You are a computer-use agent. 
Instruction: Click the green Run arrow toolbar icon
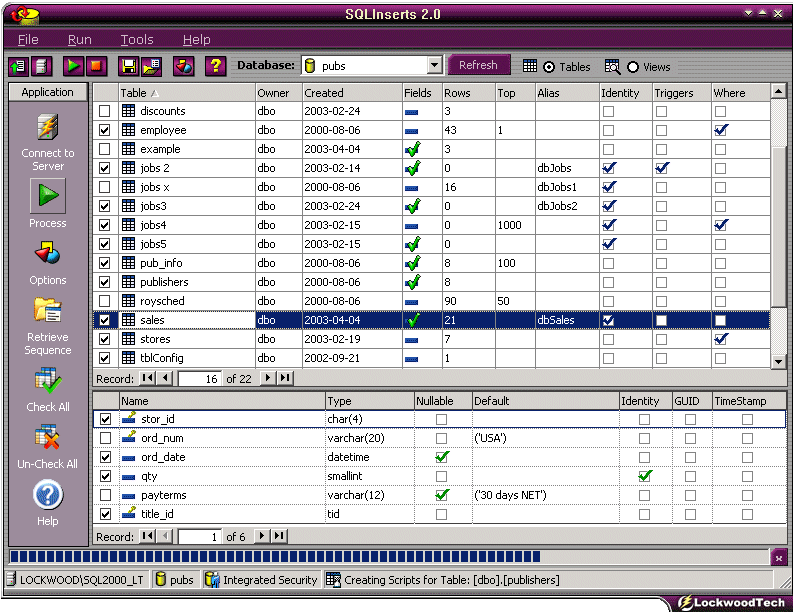73,66
